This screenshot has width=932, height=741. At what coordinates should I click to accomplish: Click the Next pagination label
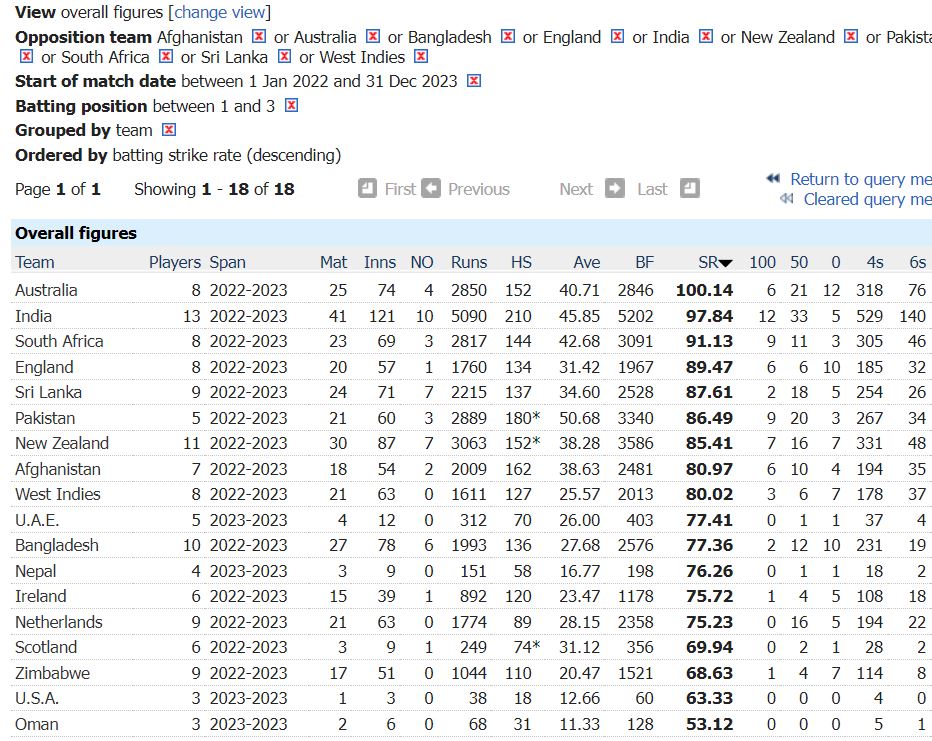click(576, 189)
